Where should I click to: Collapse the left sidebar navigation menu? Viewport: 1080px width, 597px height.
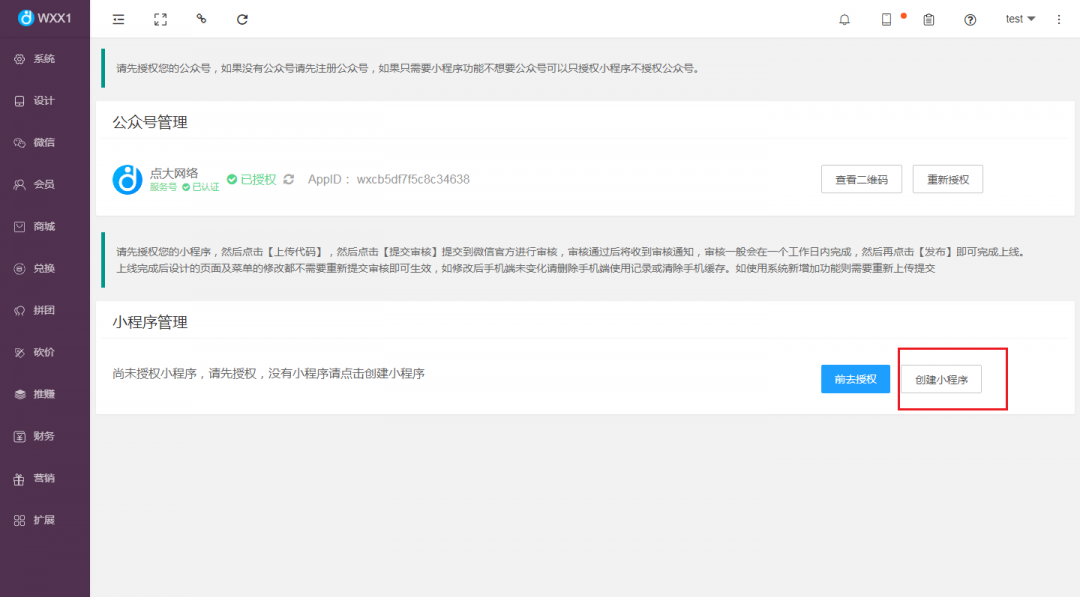click(x=118, y=18)
